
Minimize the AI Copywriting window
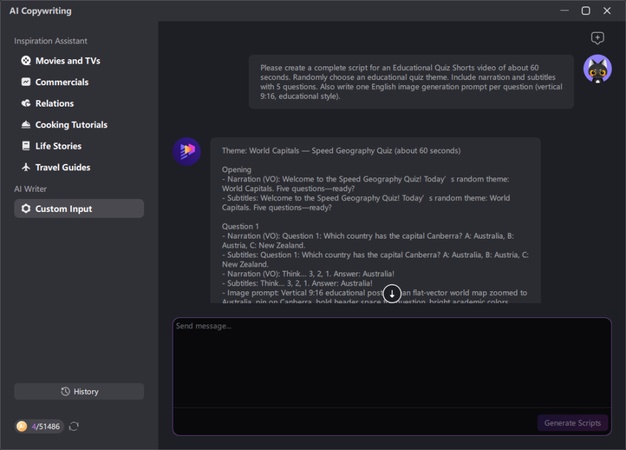click(x=564, y=11)
